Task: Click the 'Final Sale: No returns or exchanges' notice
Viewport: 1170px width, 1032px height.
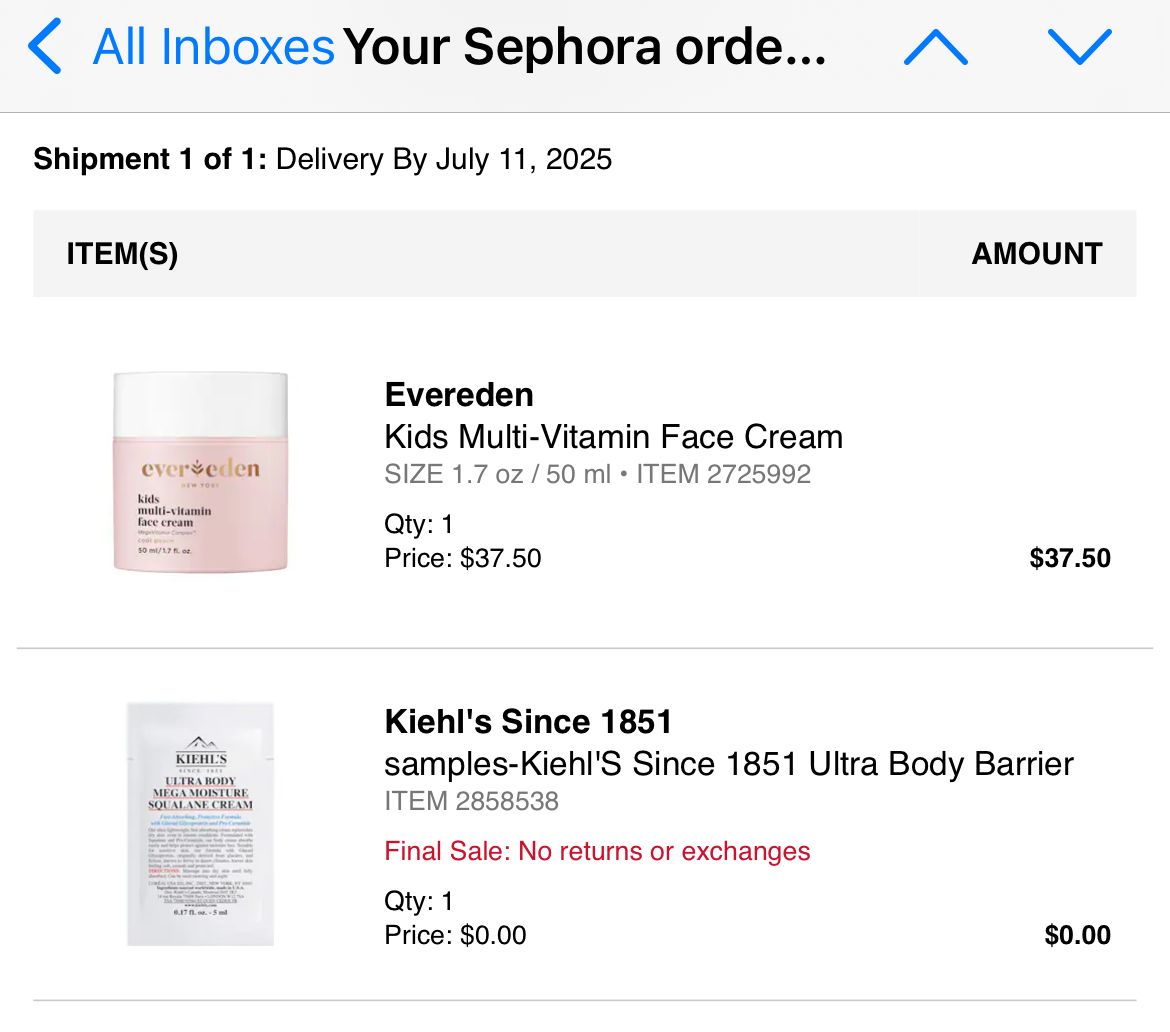Action: point(597,851)
